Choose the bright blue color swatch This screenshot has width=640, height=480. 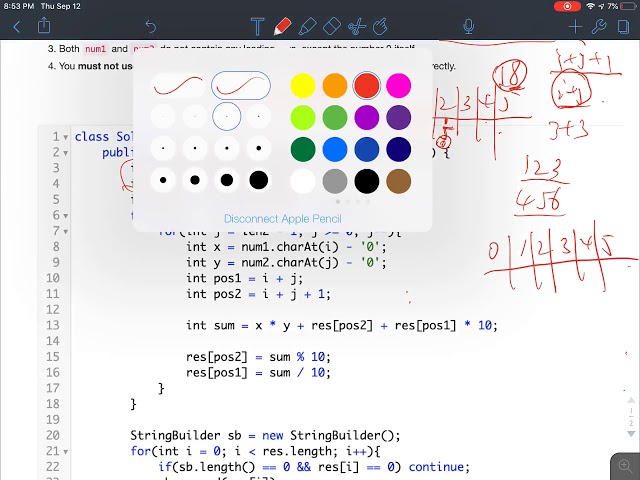tap(335, 149)
